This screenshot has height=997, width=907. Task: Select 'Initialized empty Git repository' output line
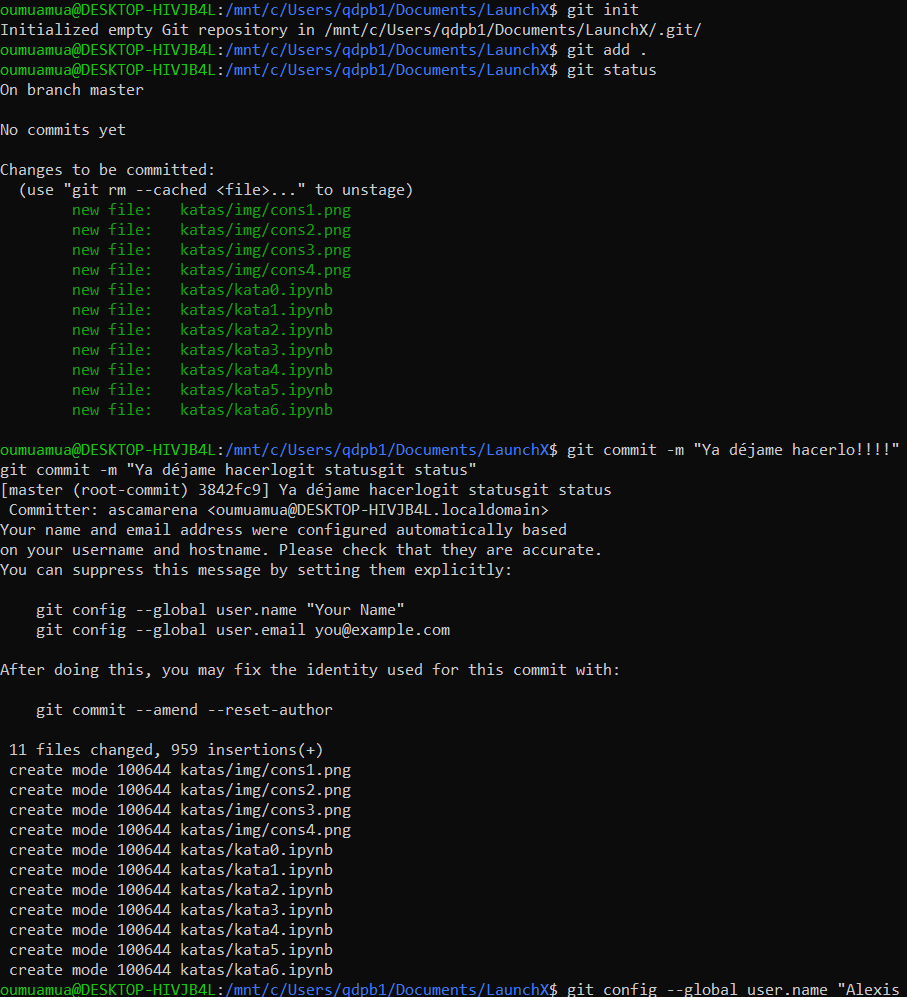(350, 30)
